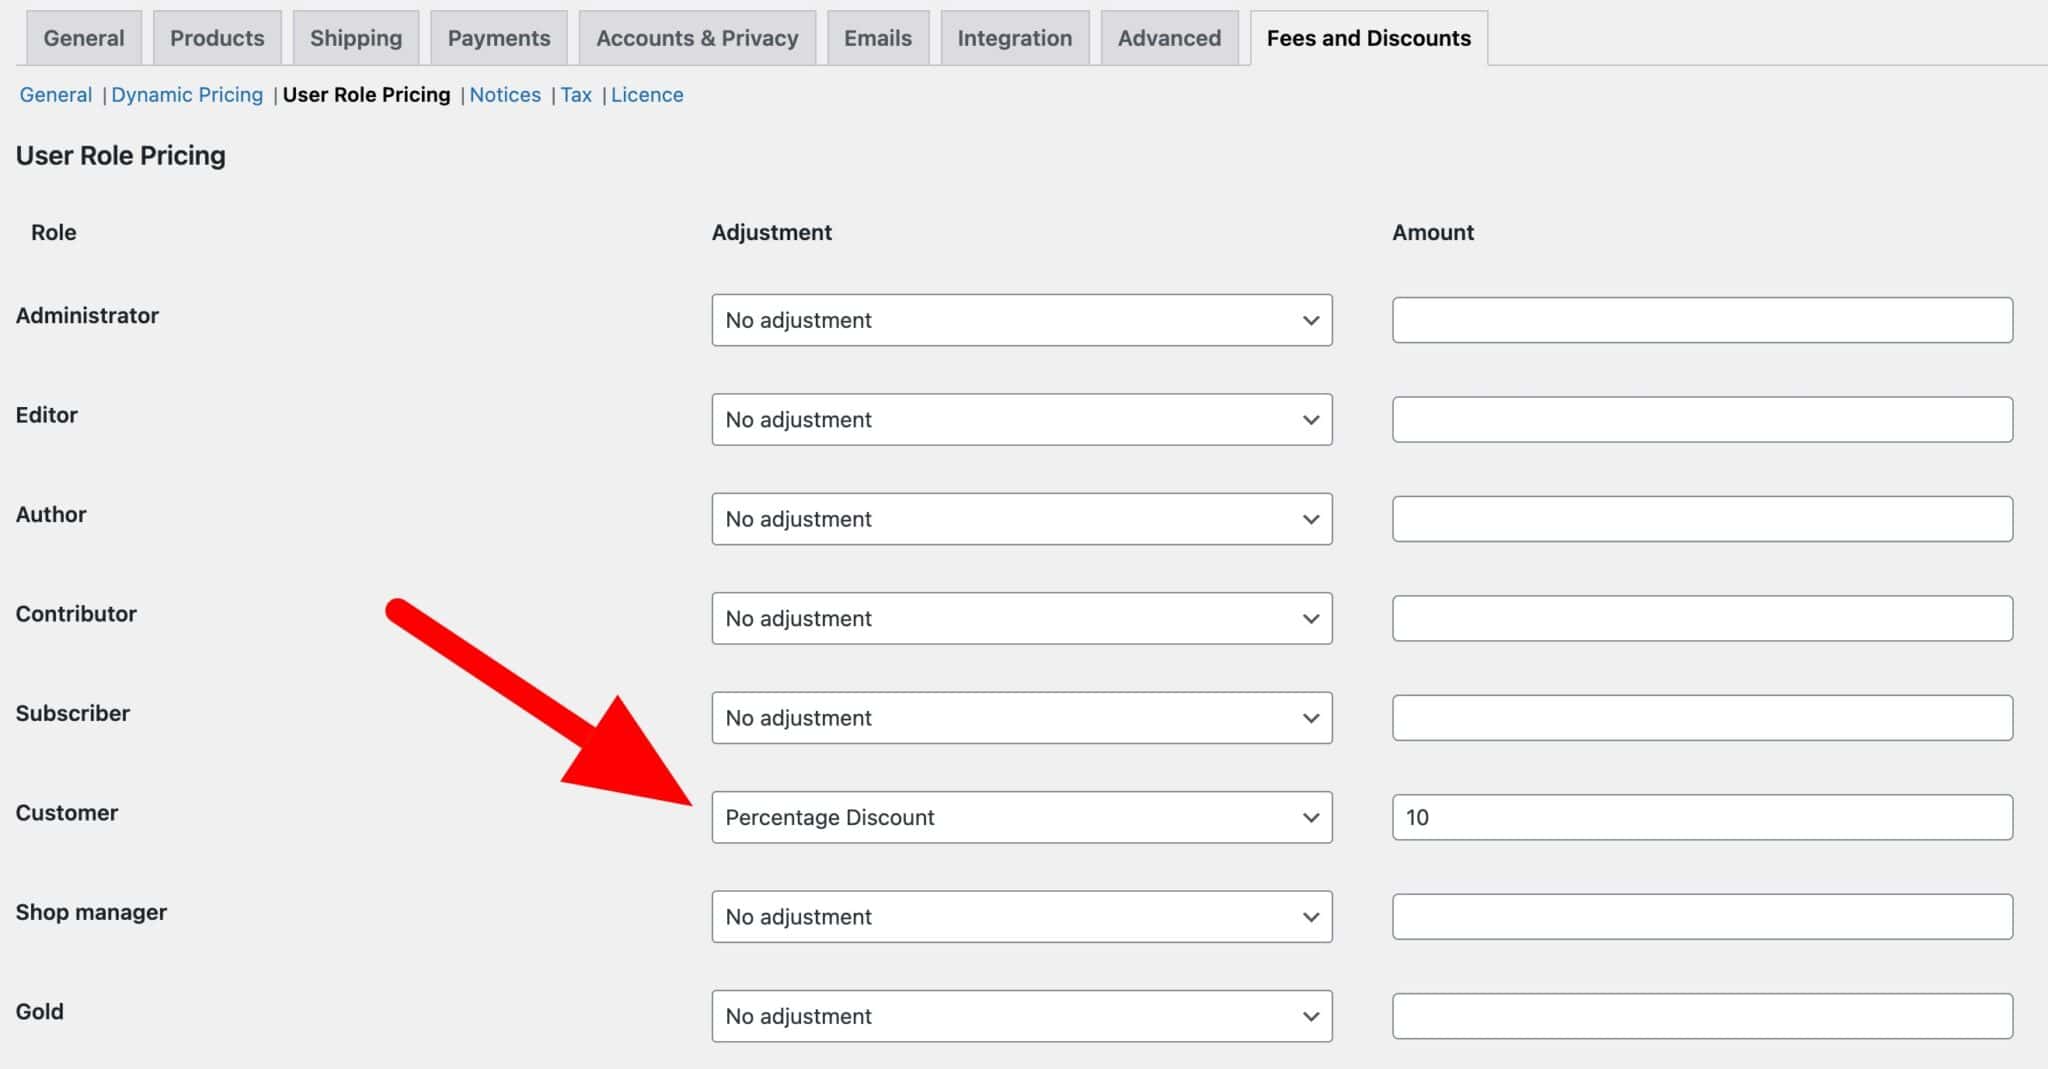Select the General sub-navigation link
This screenshot has width=2048, height=1069.
pyautogui.click(x=55, y=94)
